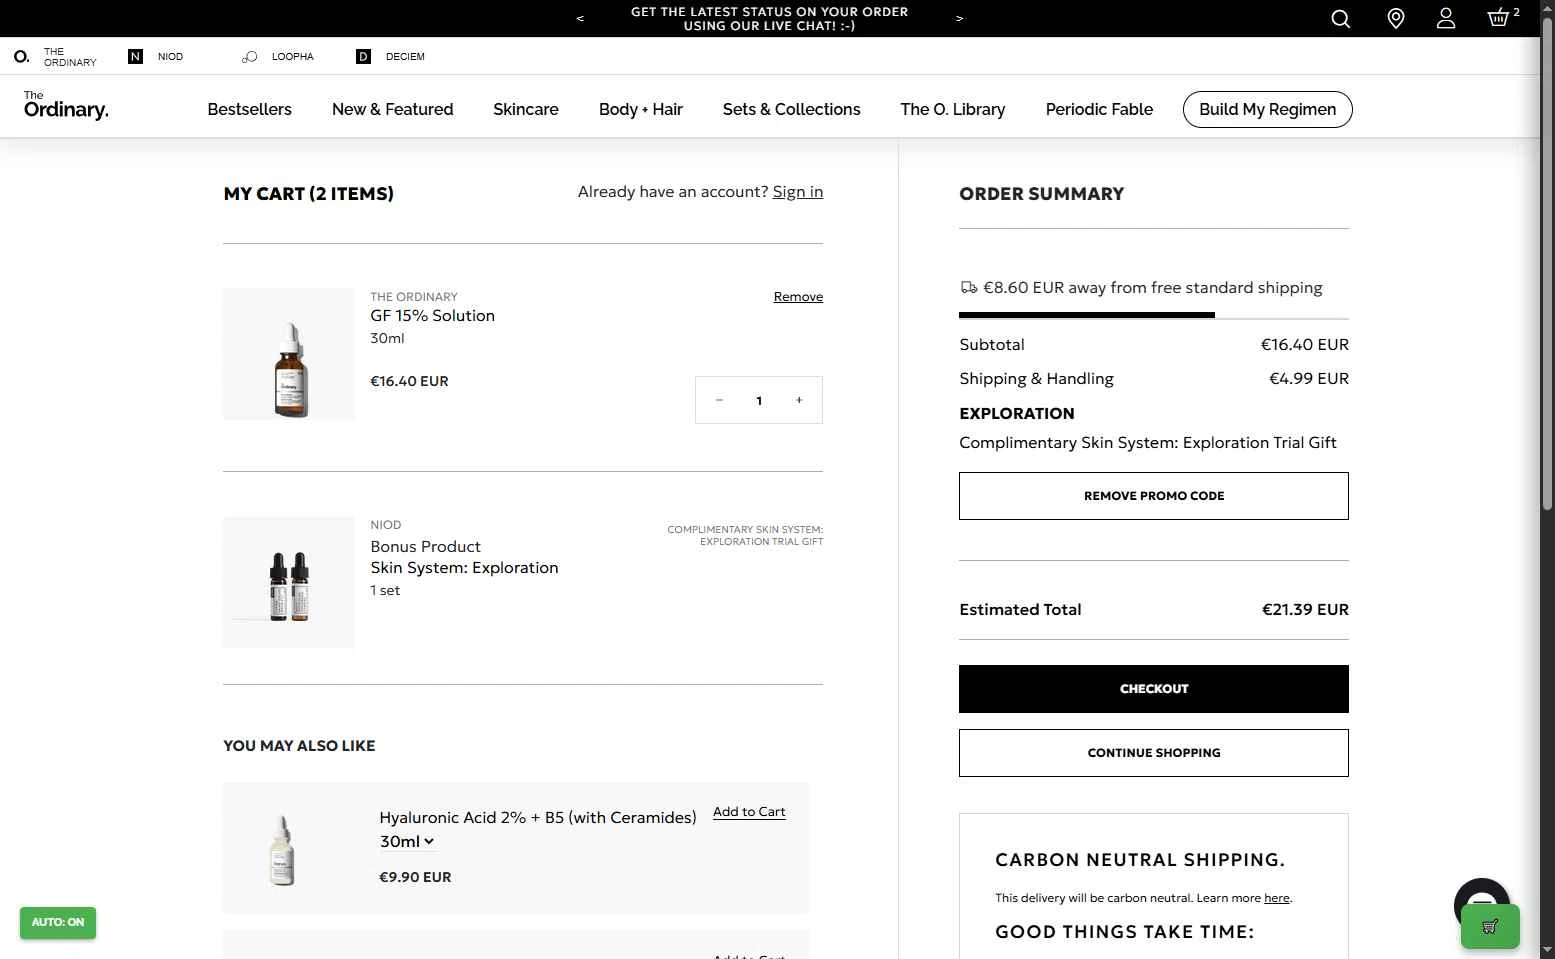The width and height of the screenshot is (1555, 959).
Task: Click the EXPLORATION promo code label
Action: (x=1017, y=414)
